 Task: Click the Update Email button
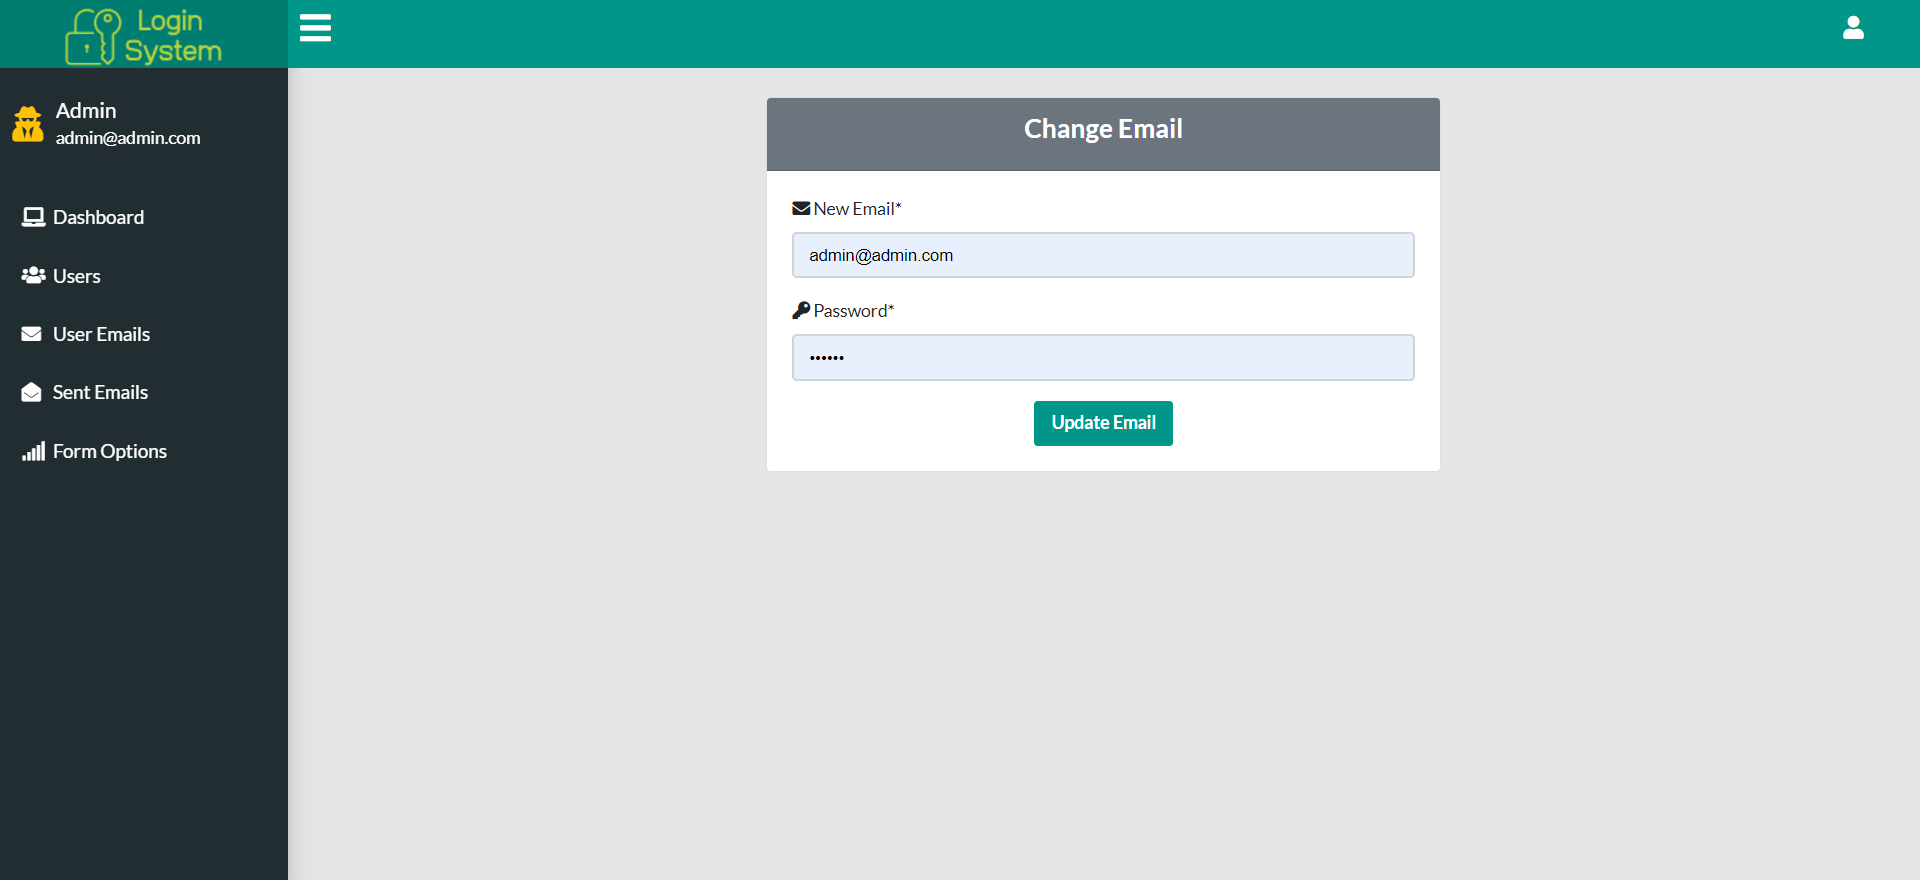point(1103,423)
